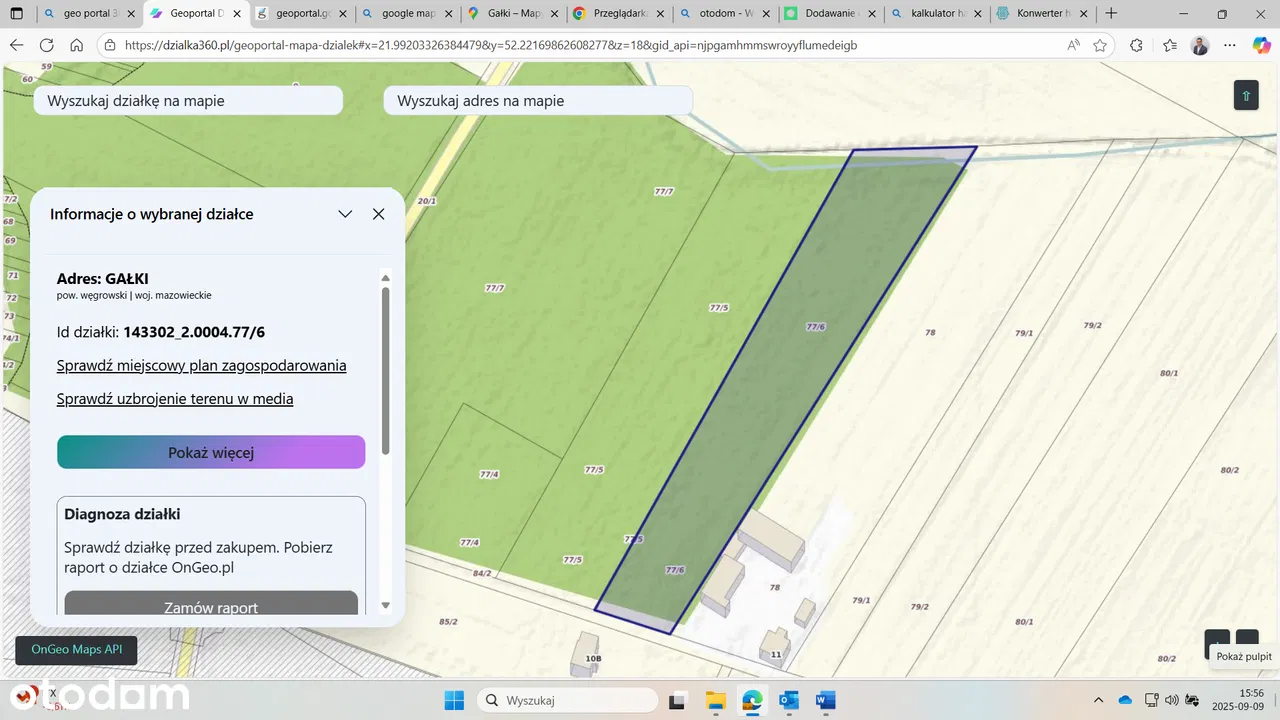1280x720 pixels.
Task: Collapse the parcel info panel with chevron
Action: tap(345, 214)
